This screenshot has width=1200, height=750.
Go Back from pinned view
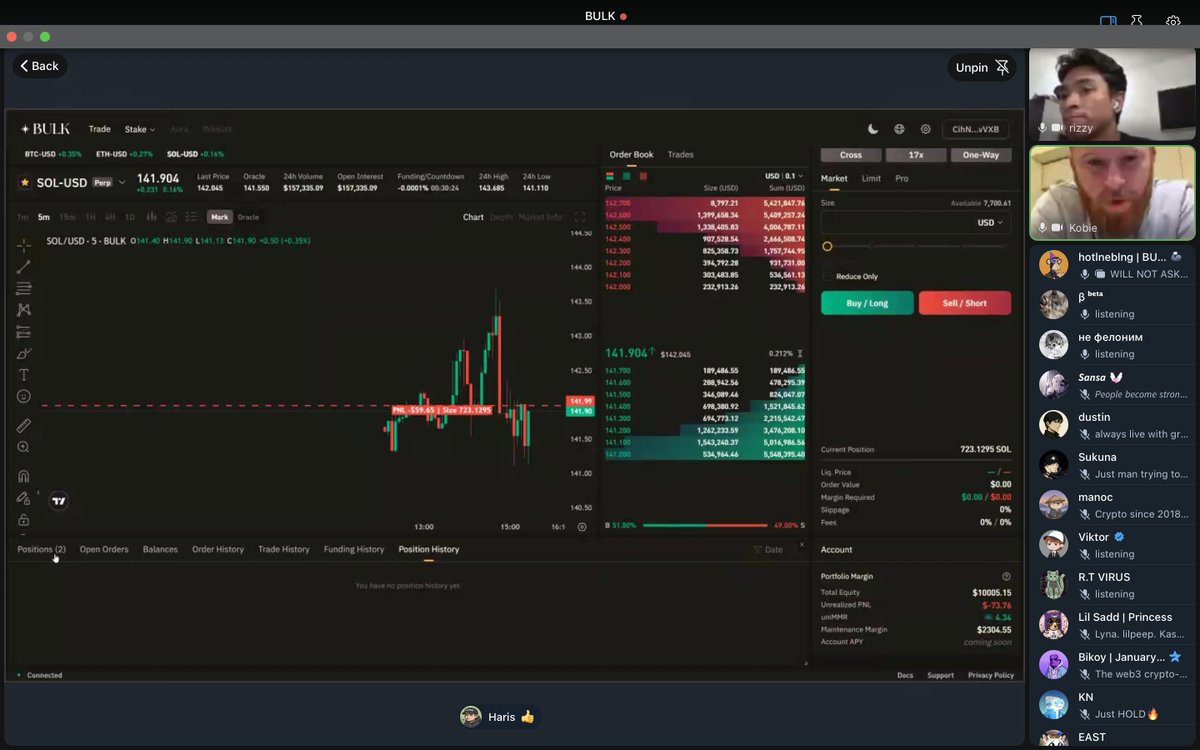[x=40, y=66]
